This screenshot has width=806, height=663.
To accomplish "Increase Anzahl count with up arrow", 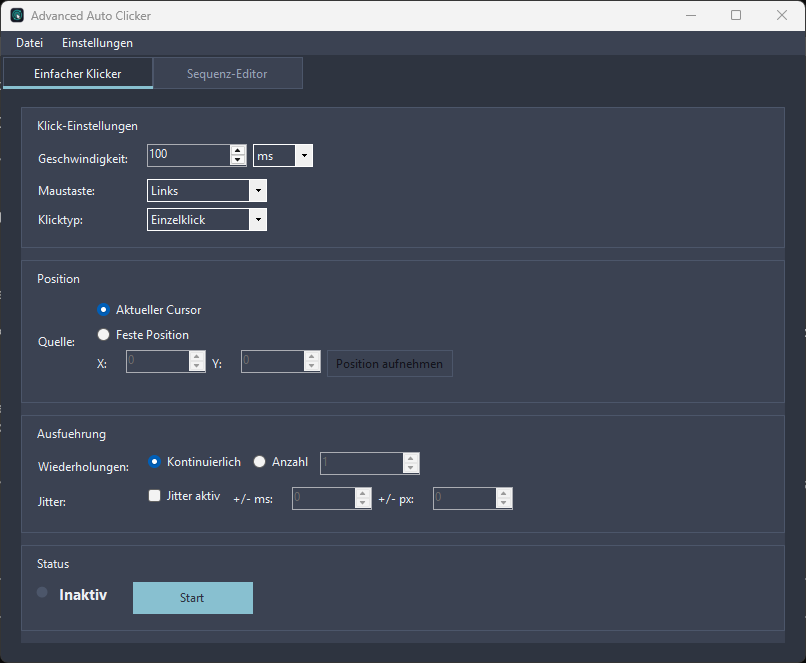I will click(x=411, y=459).
